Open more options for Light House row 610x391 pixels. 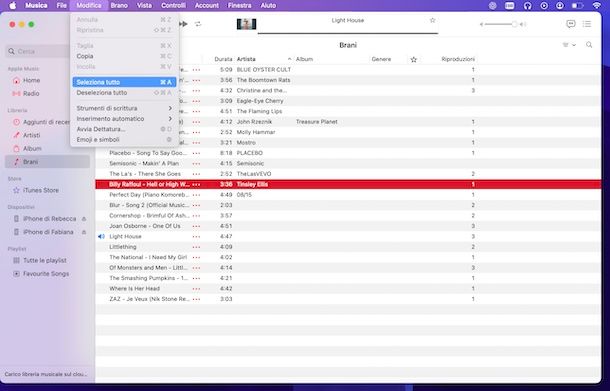(x=196, y=237)
